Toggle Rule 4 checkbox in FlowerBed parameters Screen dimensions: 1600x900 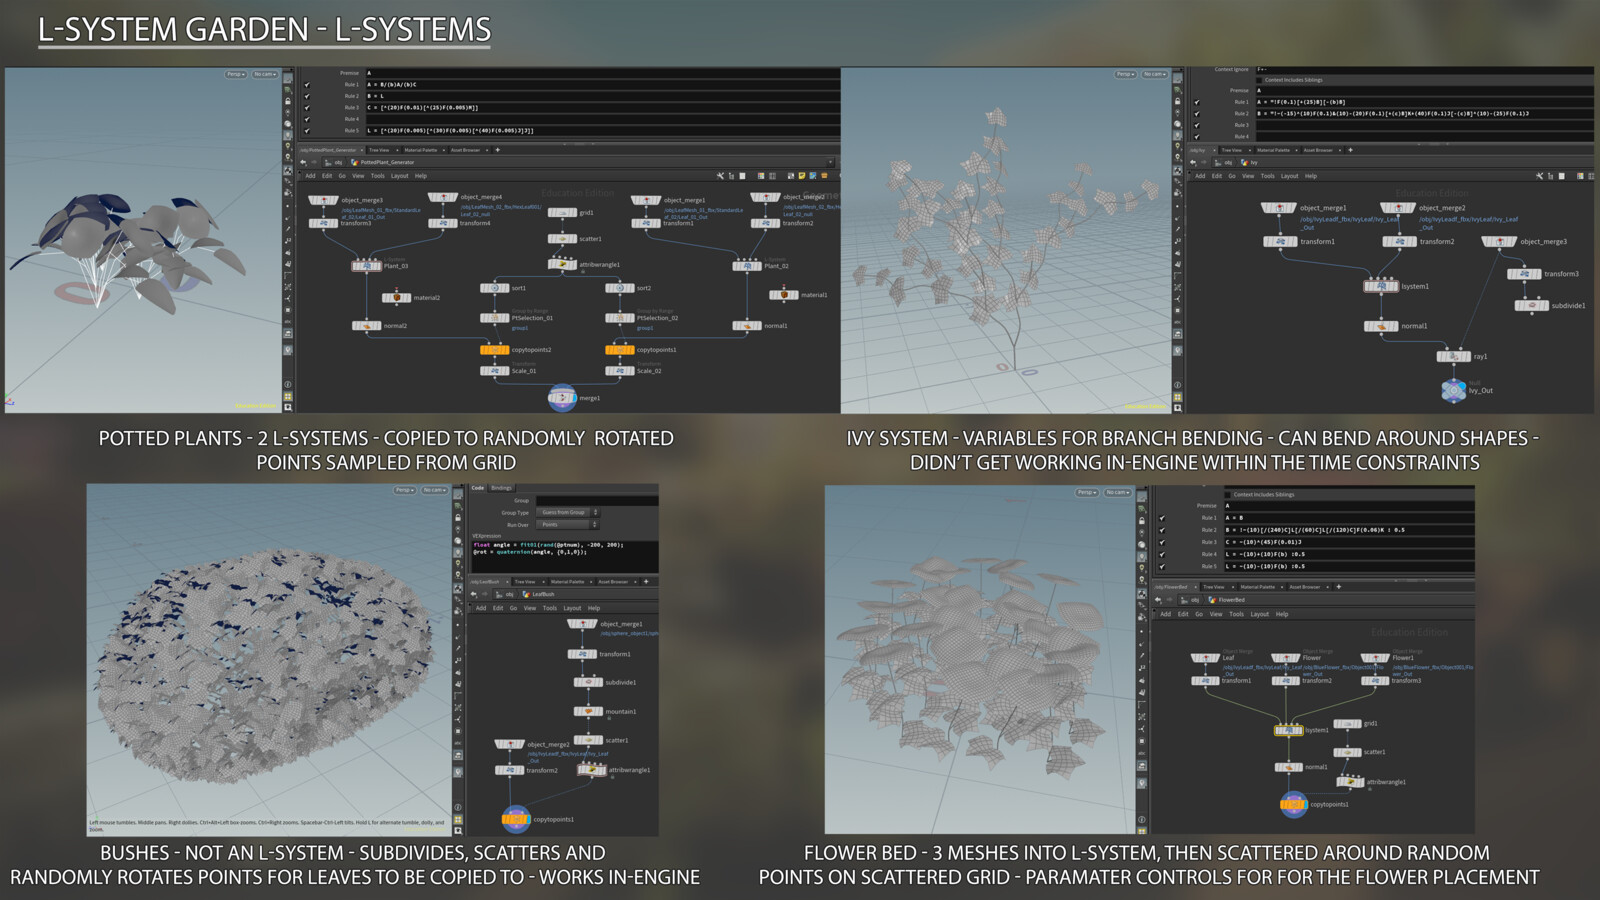point(1162,554)
